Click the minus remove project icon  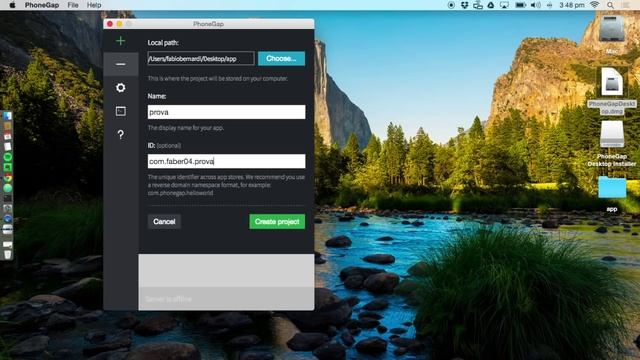pyautogui.click(x=120, y=64)
